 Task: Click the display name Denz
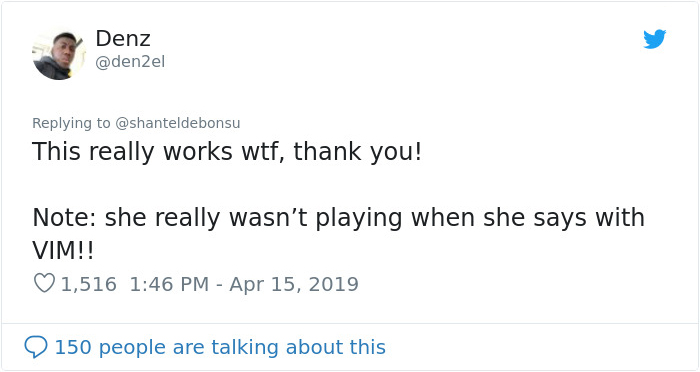click(x=123, y=38)
